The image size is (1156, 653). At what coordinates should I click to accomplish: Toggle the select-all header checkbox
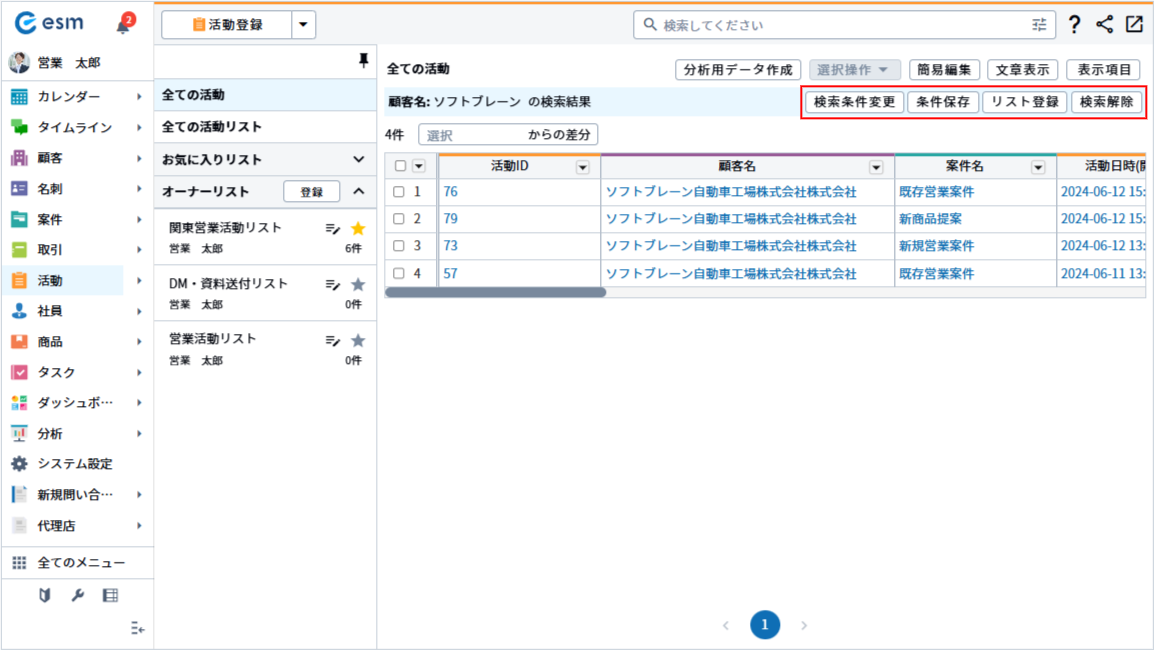401,167
